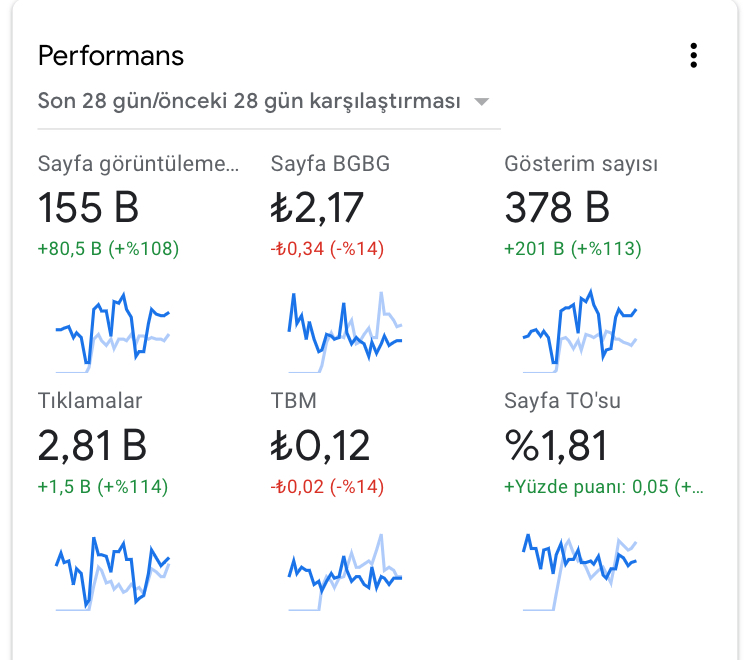
Task: Select the Sayfa görüntüleme metric label
Action: click(x=138, y=164)
